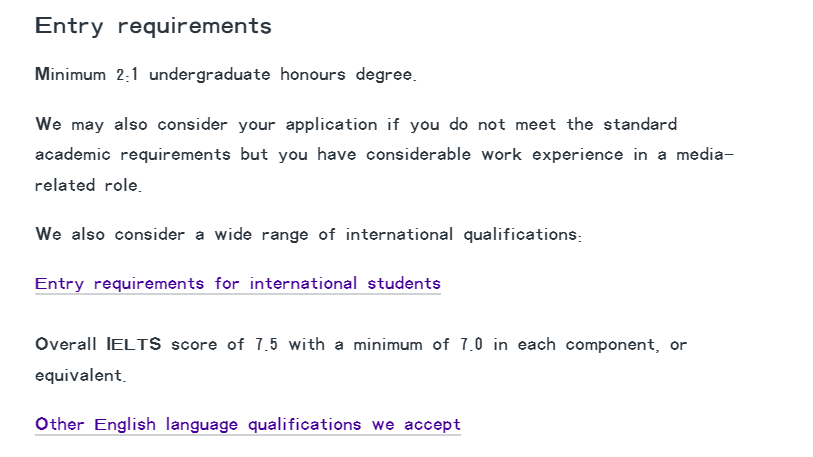The image size is (813, 457).
Task: Click the word IELTS in the paragraph
Action: point(134,345)
